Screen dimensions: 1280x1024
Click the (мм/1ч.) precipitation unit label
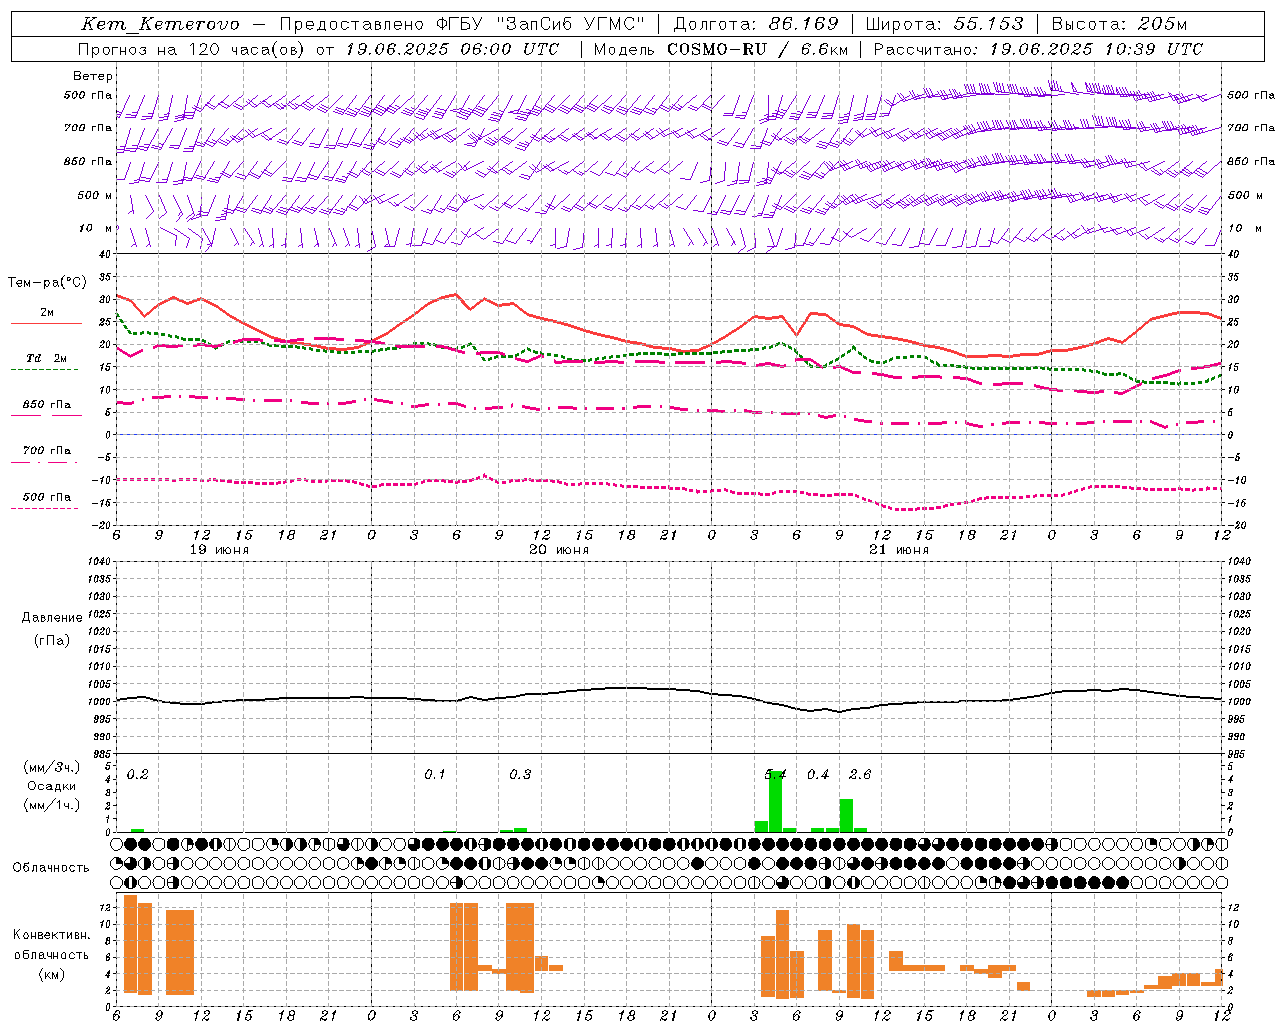(x=52, y=804)
